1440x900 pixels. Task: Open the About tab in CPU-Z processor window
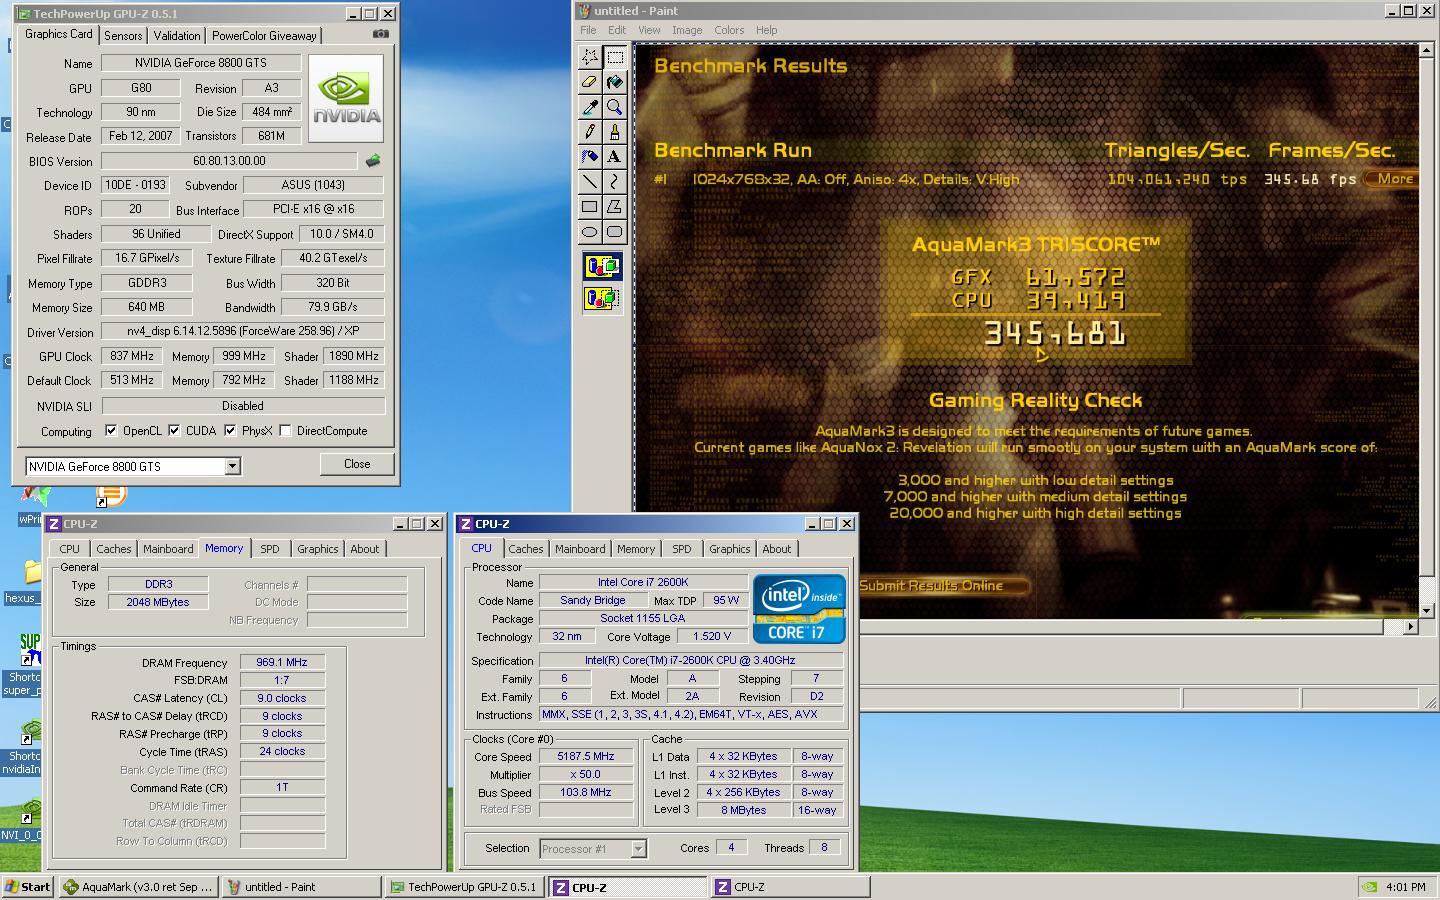pos(777,549)
